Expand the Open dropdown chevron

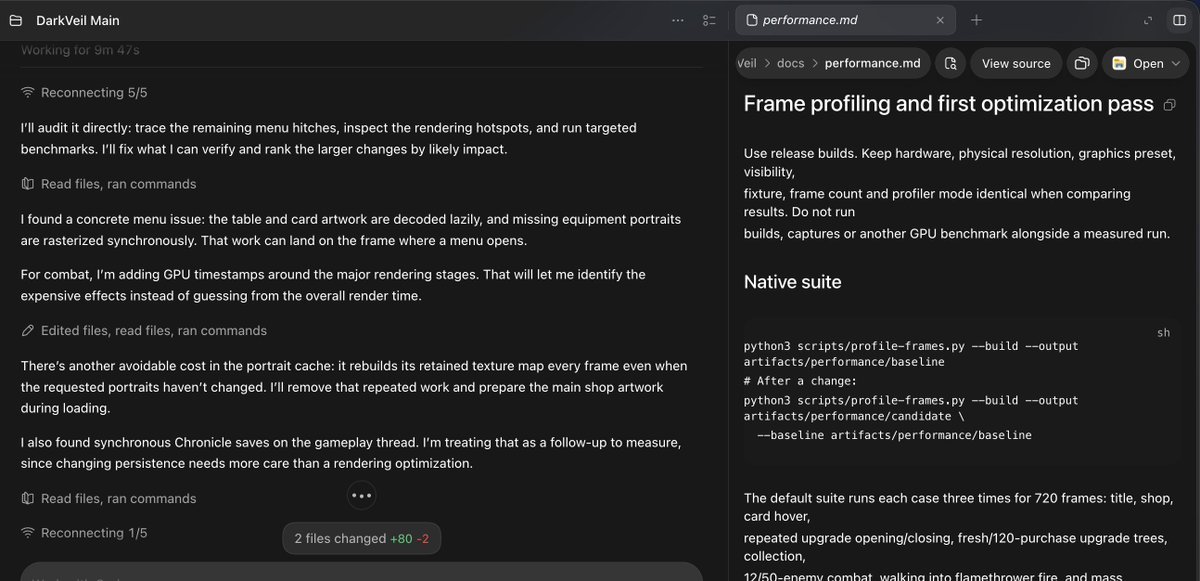1175,63
